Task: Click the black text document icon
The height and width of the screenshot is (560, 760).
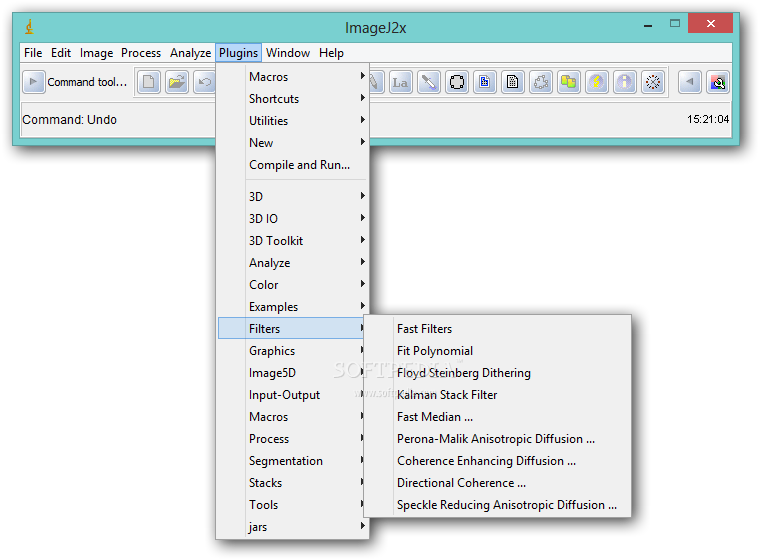Action: (x=513, y=82)
